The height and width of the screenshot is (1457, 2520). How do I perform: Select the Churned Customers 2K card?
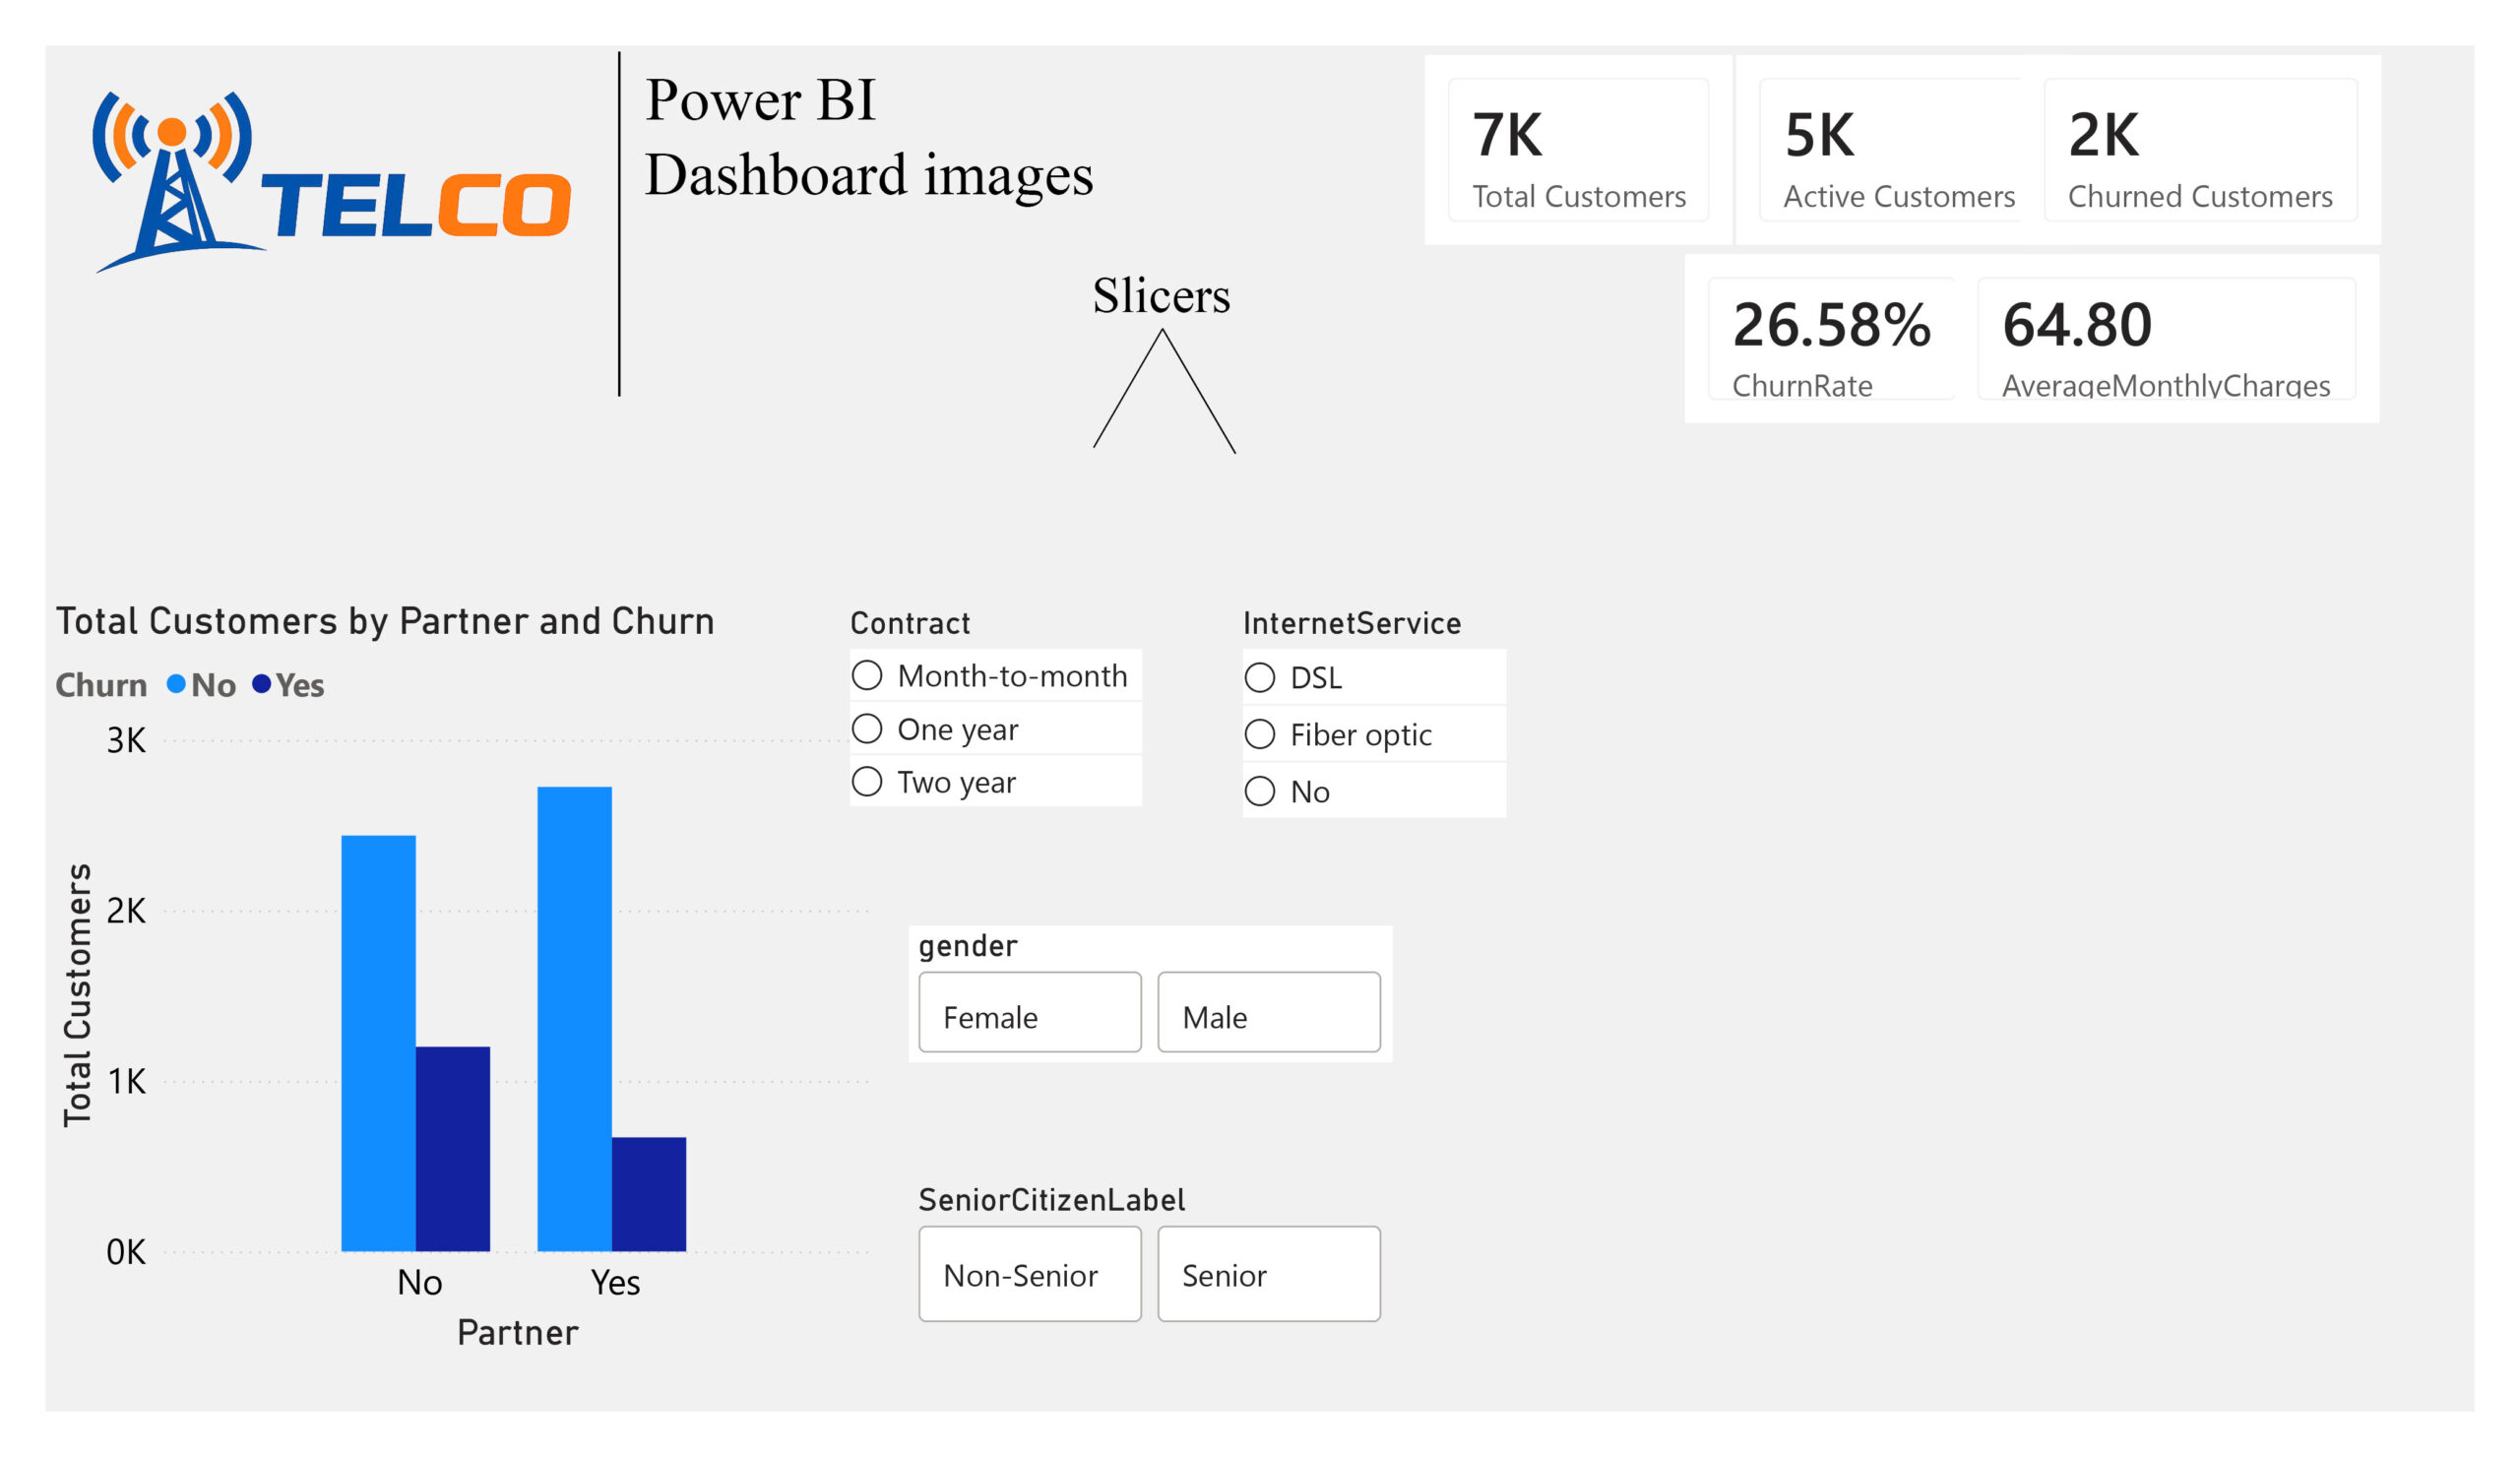tap(2200, 150)
